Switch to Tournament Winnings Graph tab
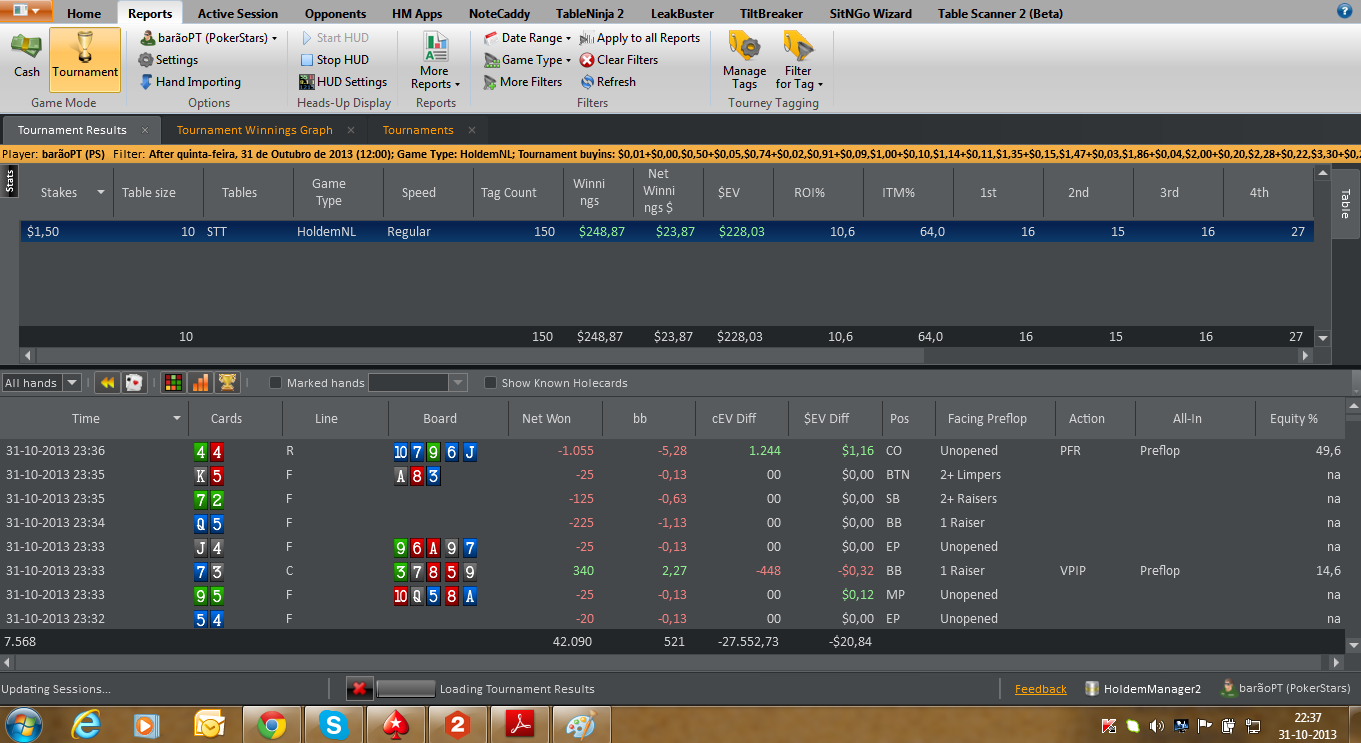 point(254,130)
